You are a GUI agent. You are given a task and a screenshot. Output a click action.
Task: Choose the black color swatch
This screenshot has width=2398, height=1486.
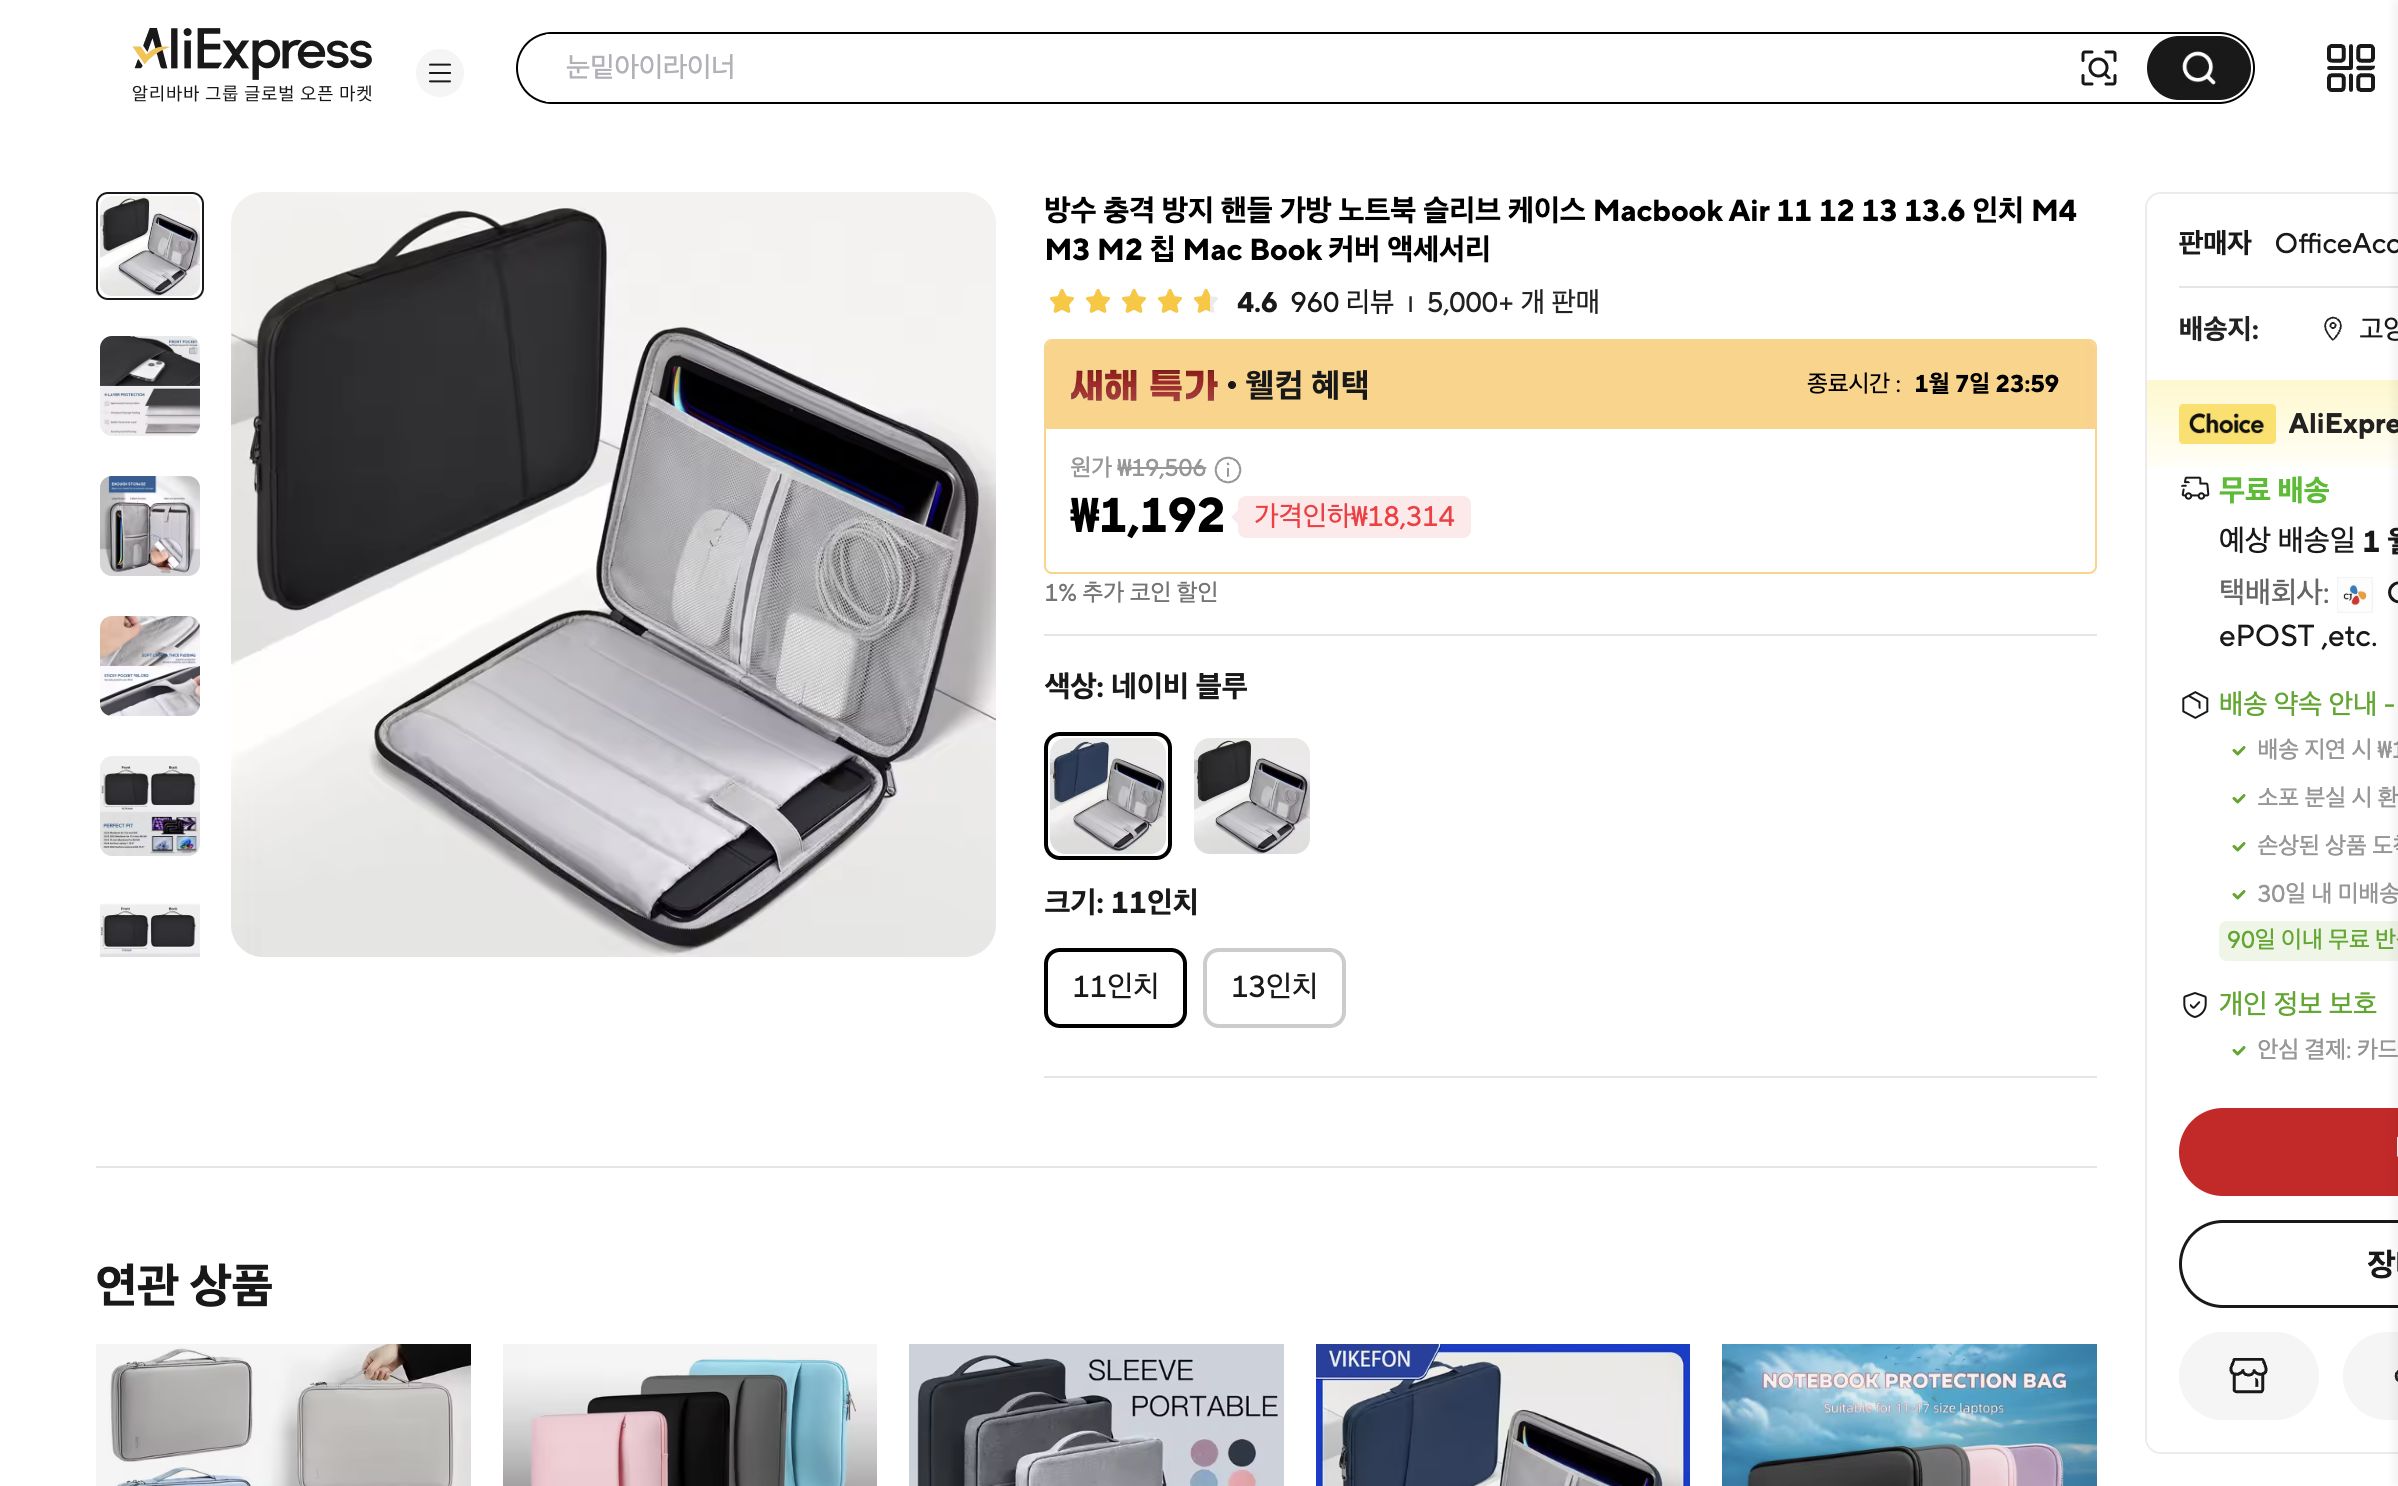pos(1252,796)
